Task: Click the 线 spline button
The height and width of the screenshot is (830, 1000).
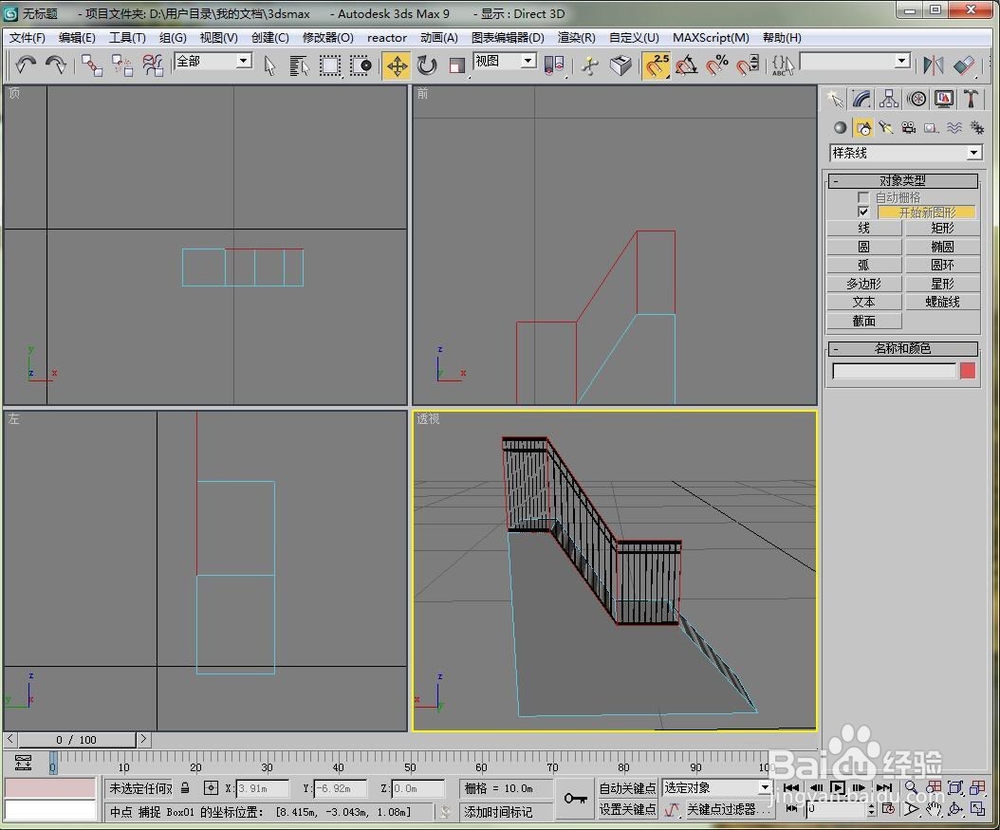Action: click(x=864, y=228)
